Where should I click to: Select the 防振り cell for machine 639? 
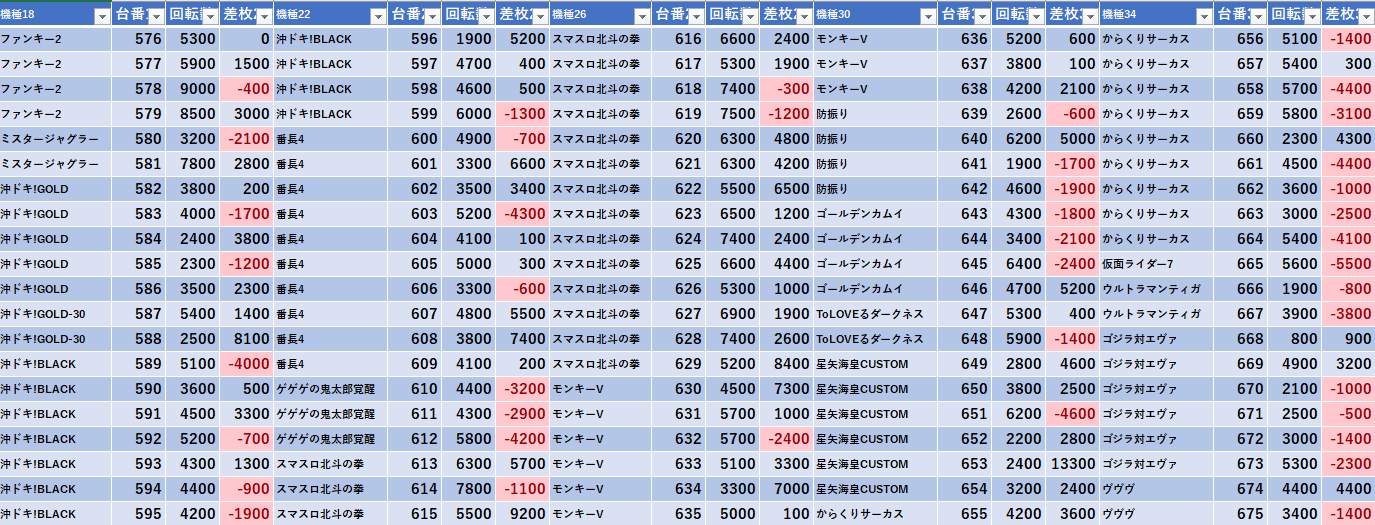point(875,114)
